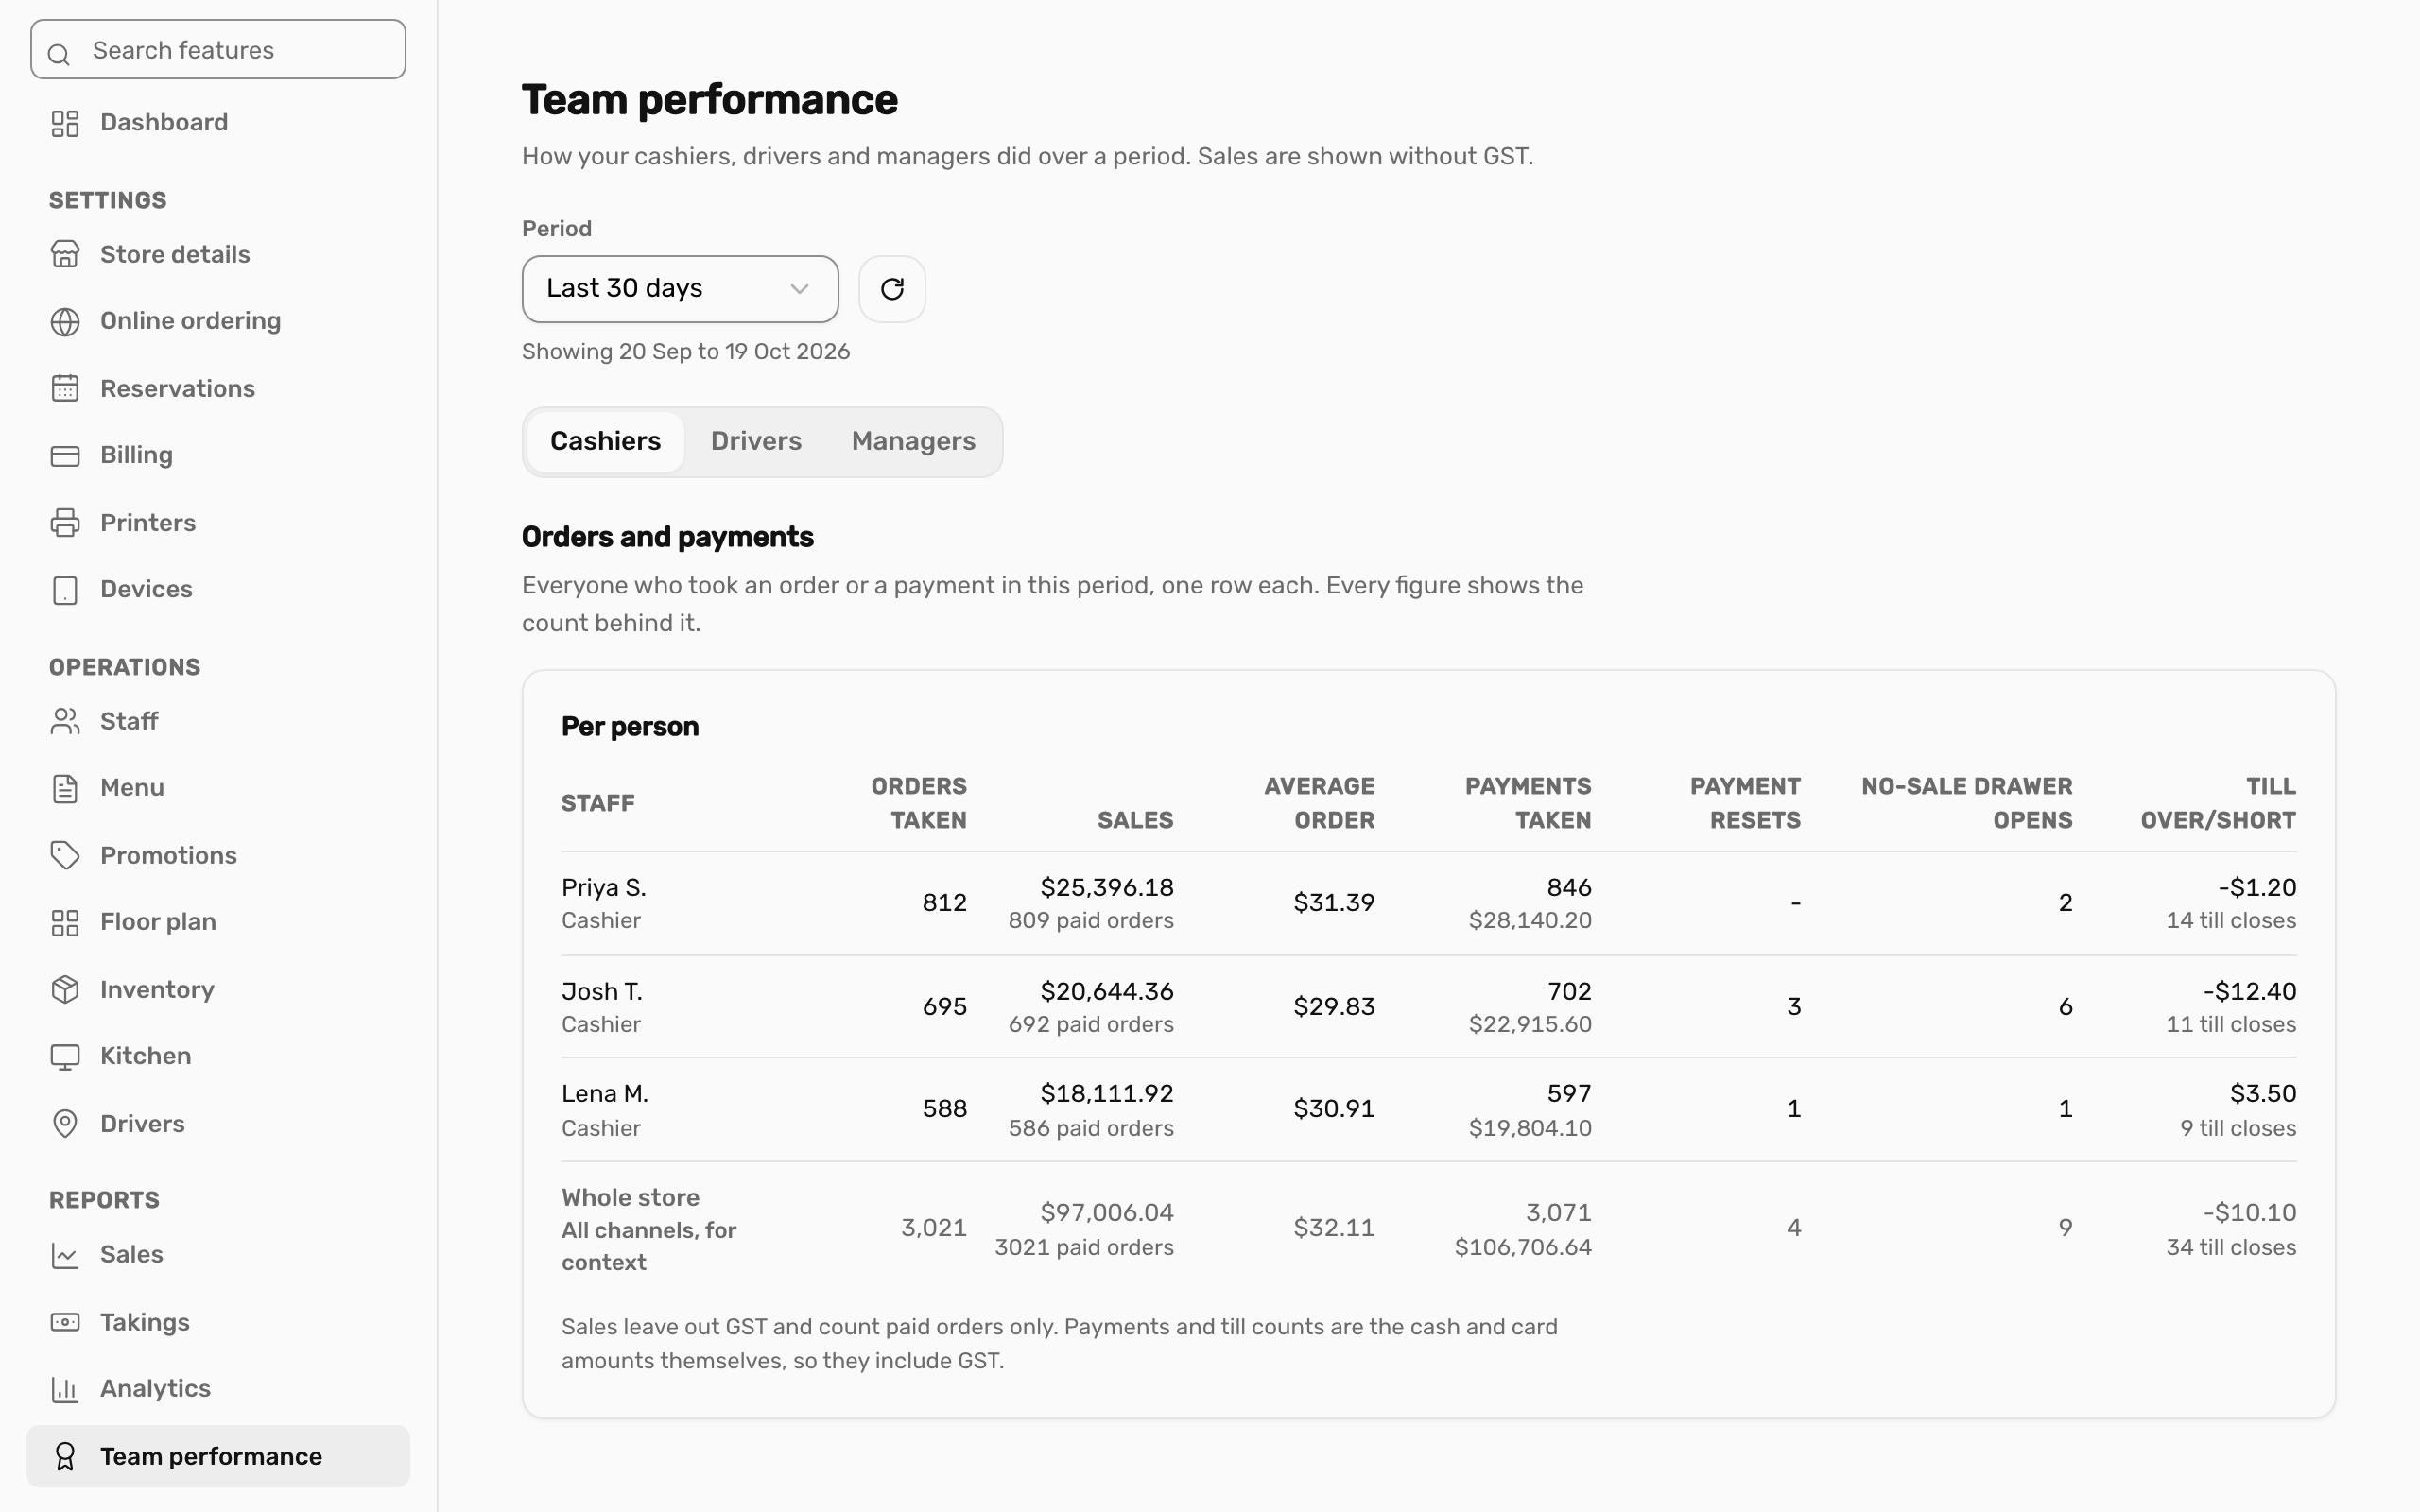Image resolution: width=2420 pixels, height=1512 pixels.
Task: Open the Analytics report link
Action: click(218, 1388)
